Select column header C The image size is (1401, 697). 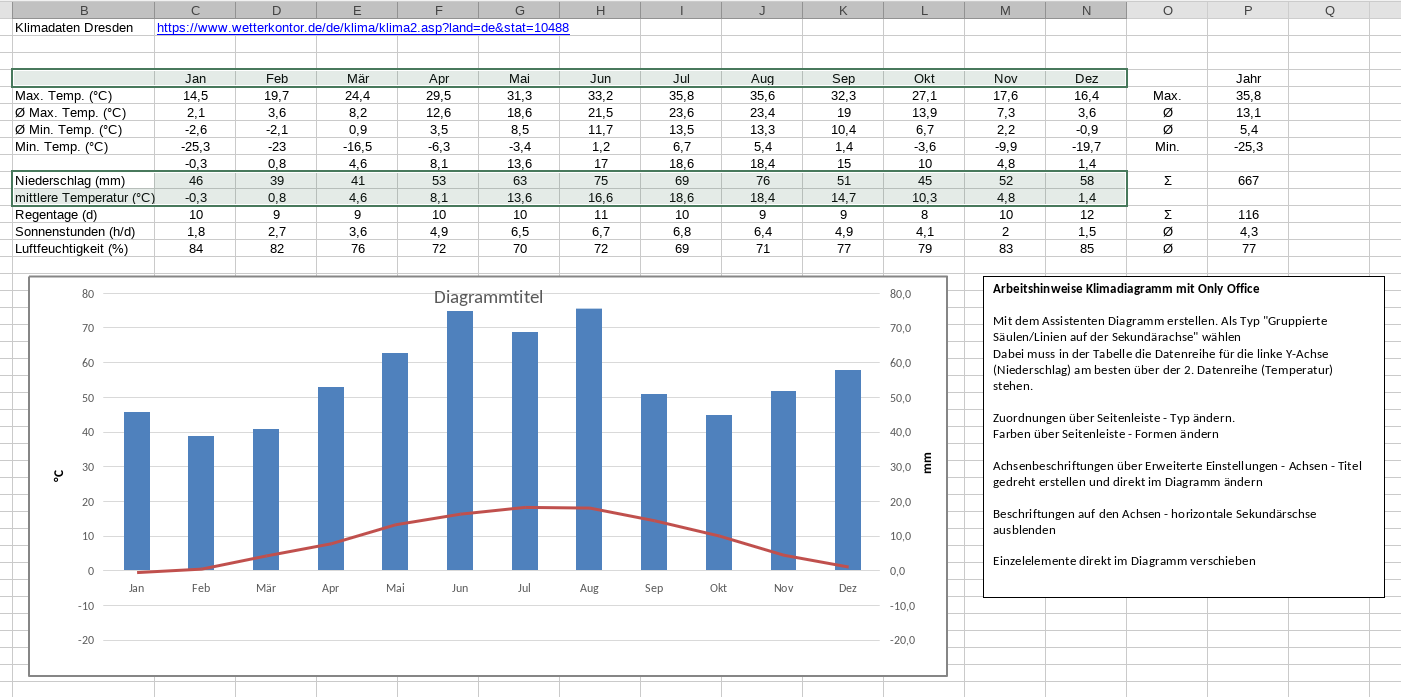point(195,10)
